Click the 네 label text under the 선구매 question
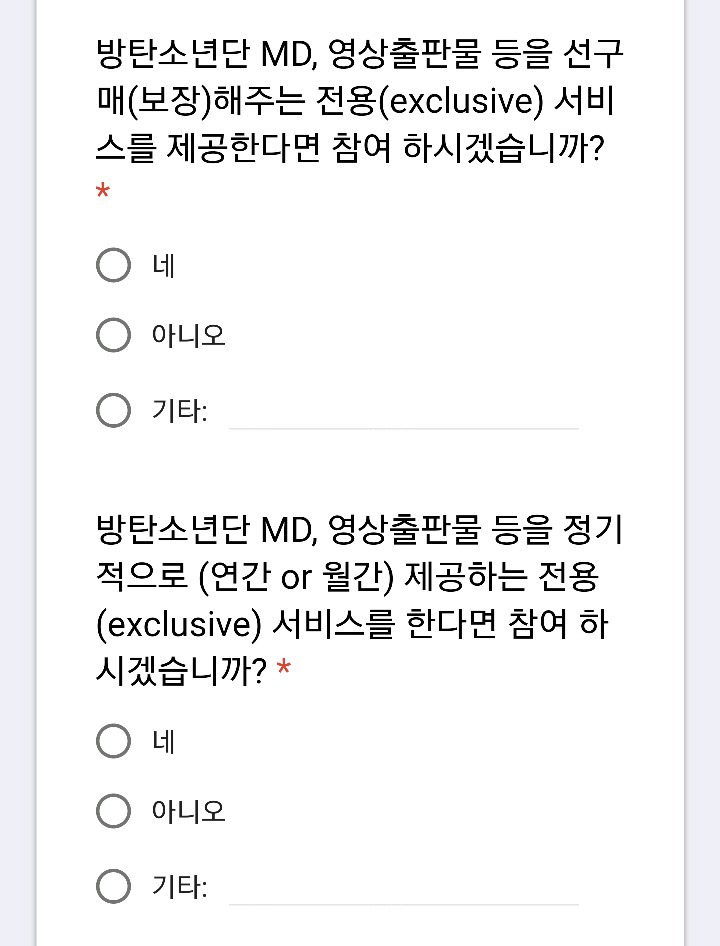 click(163, 267)
